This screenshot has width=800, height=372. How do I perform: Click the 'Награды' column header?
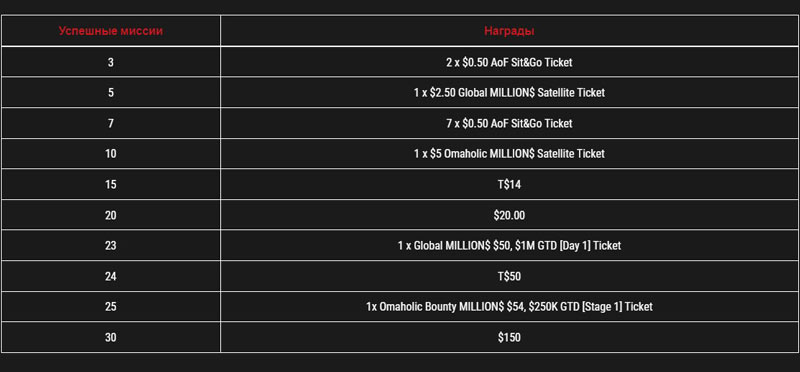point(509,31)
